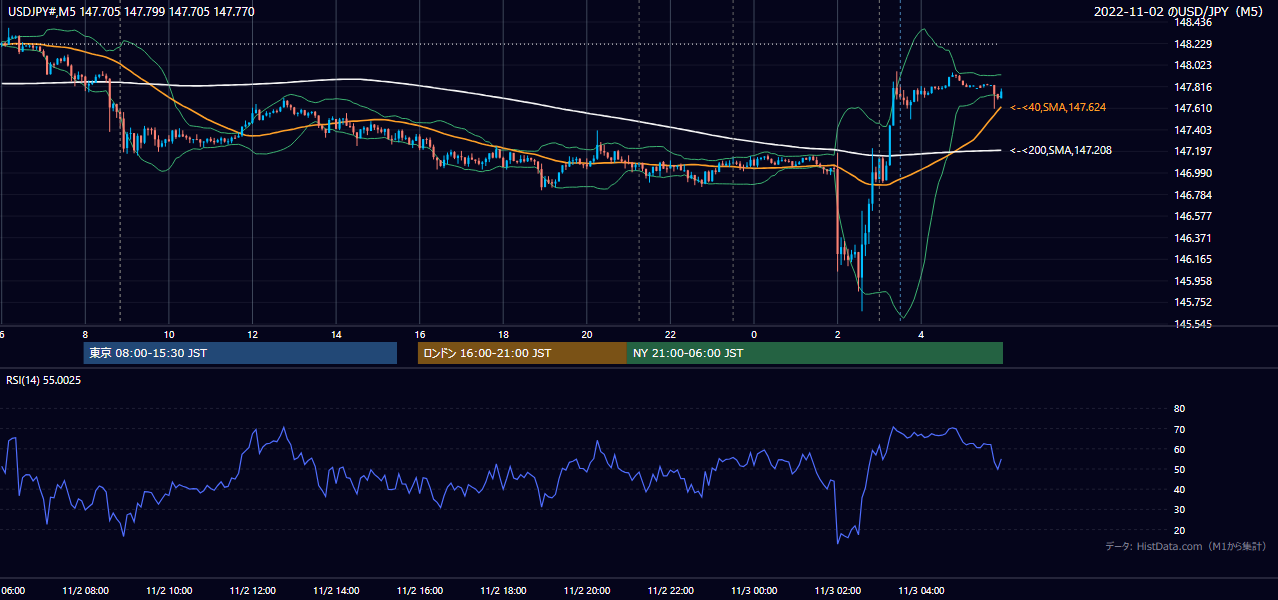Click hour label 16 under price chart
Image resolution: width=1278 pixels, height=600 pixels.
pos(420,334)
